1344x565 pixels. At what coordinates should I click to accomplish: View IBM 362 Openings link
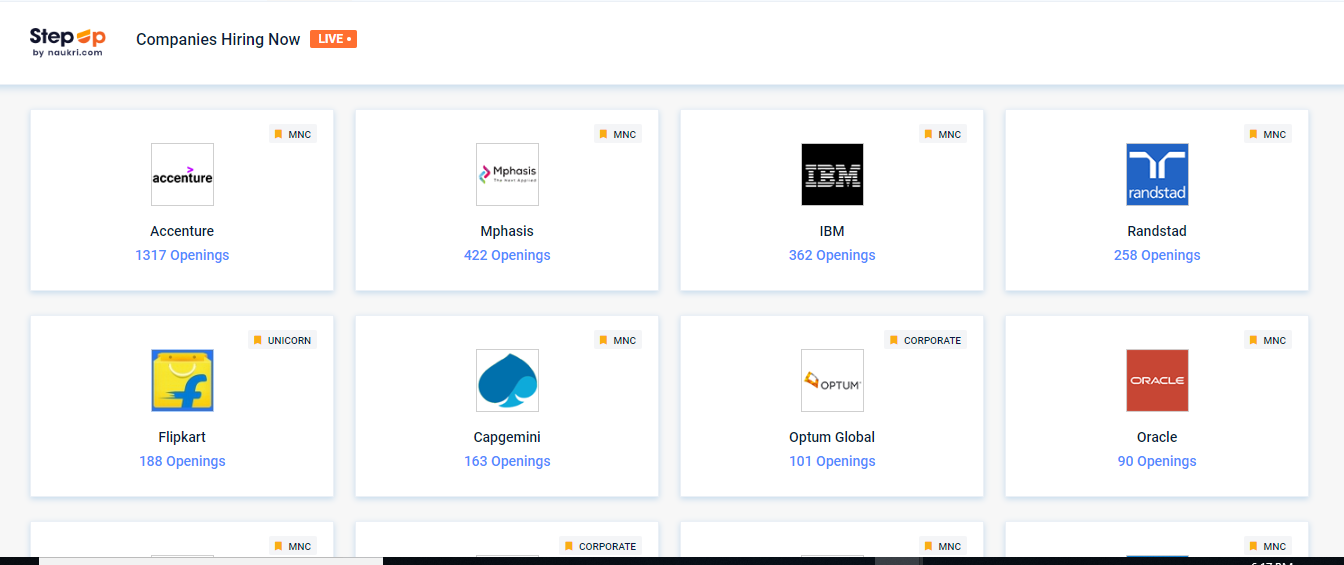tap(832, 255)
